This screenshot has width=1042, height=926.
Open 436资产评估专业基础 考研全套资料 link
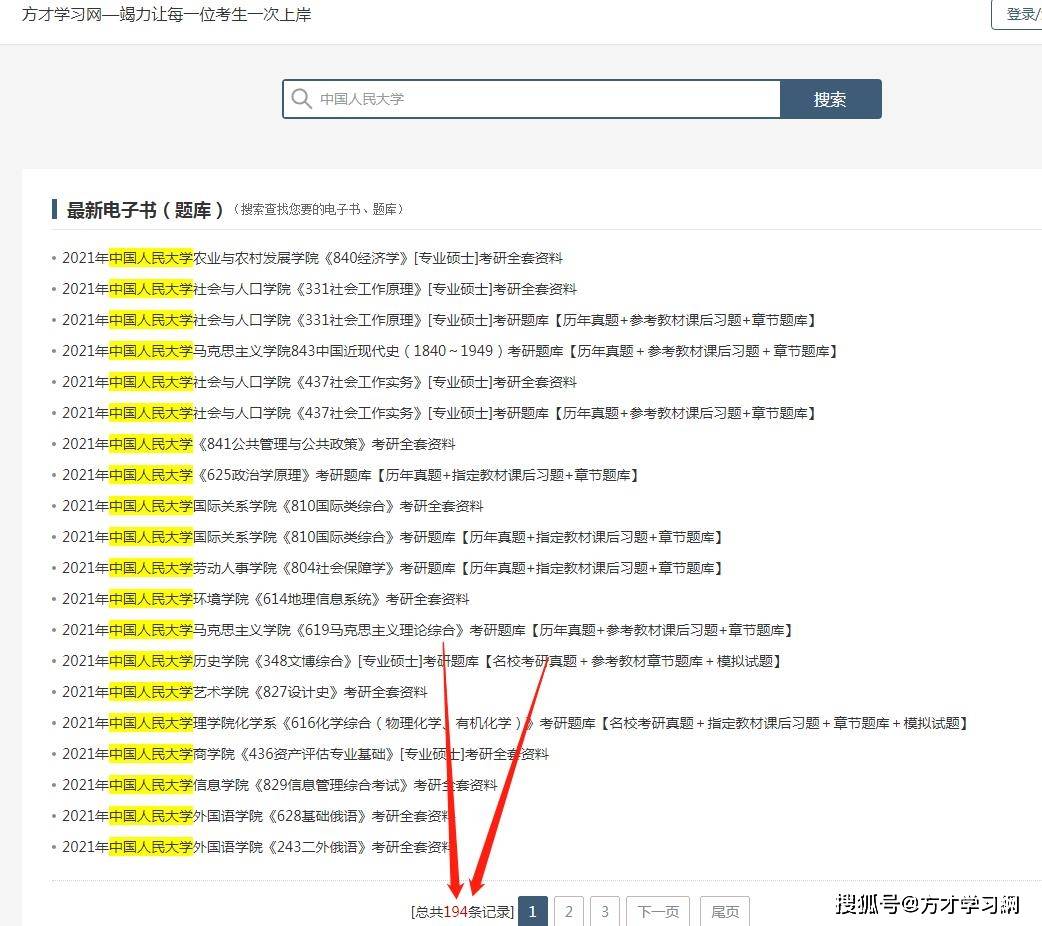tap(305, 754)
